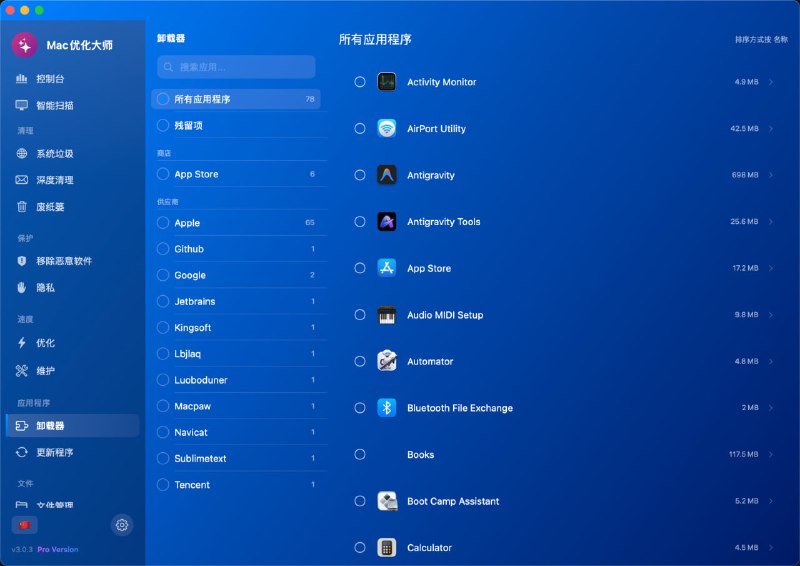
Task: Click the Mac优化大师 sparkle logo icon
Action: tap(24, 45)
